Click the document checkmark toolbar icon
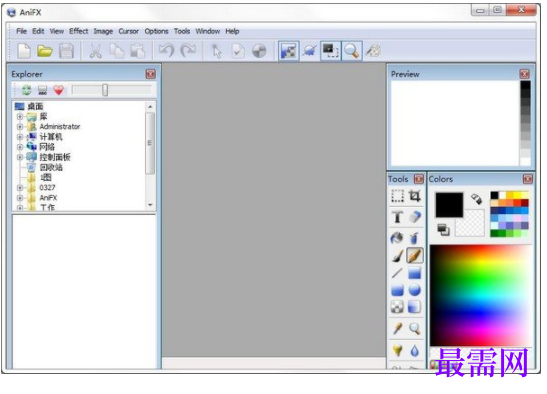Image resolution: width=547 pixels, height=394 pixels. point(238,51)
